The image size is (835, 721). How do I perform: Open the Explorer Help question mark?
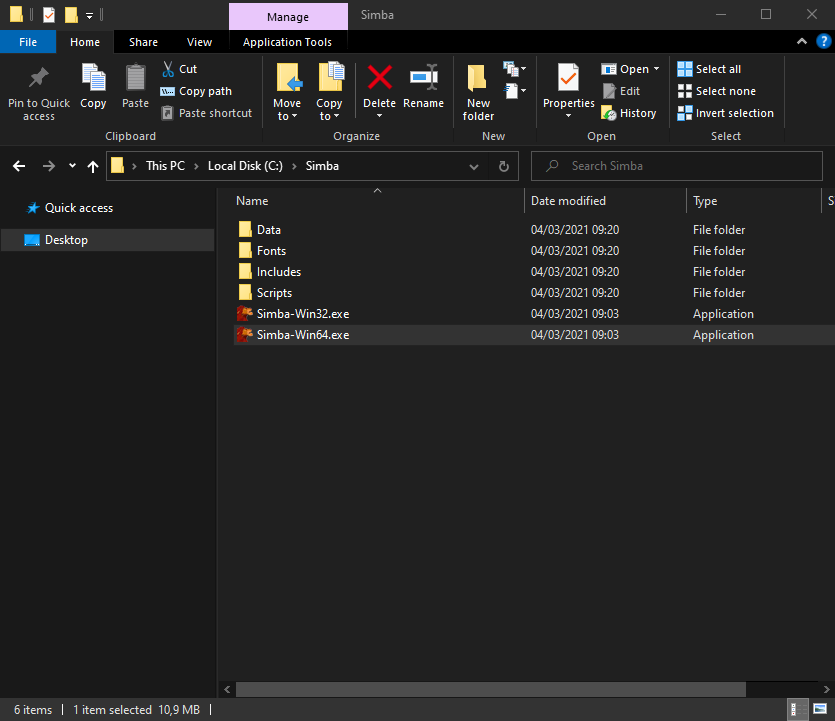(x=823, y=42)
